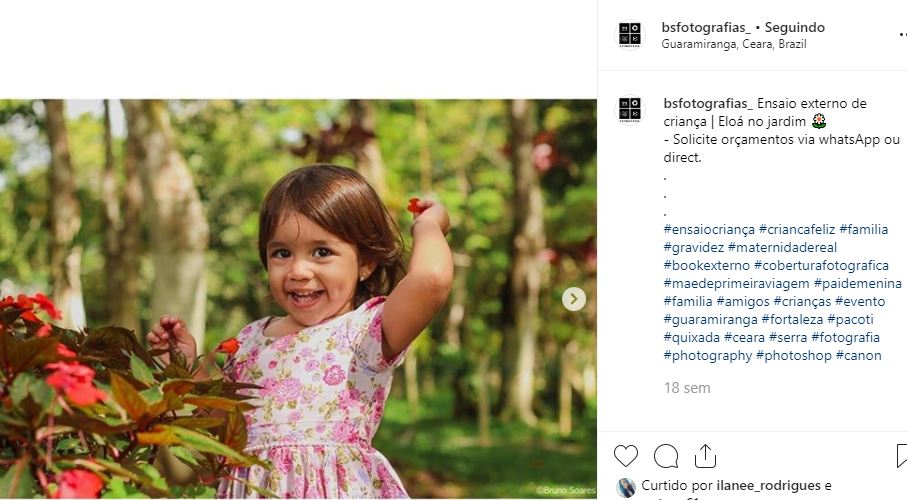907x500 pixels.
Task: Click the caption's bsfotografias_ avatar
Action: pyautogui.click(x=630, y=109)
